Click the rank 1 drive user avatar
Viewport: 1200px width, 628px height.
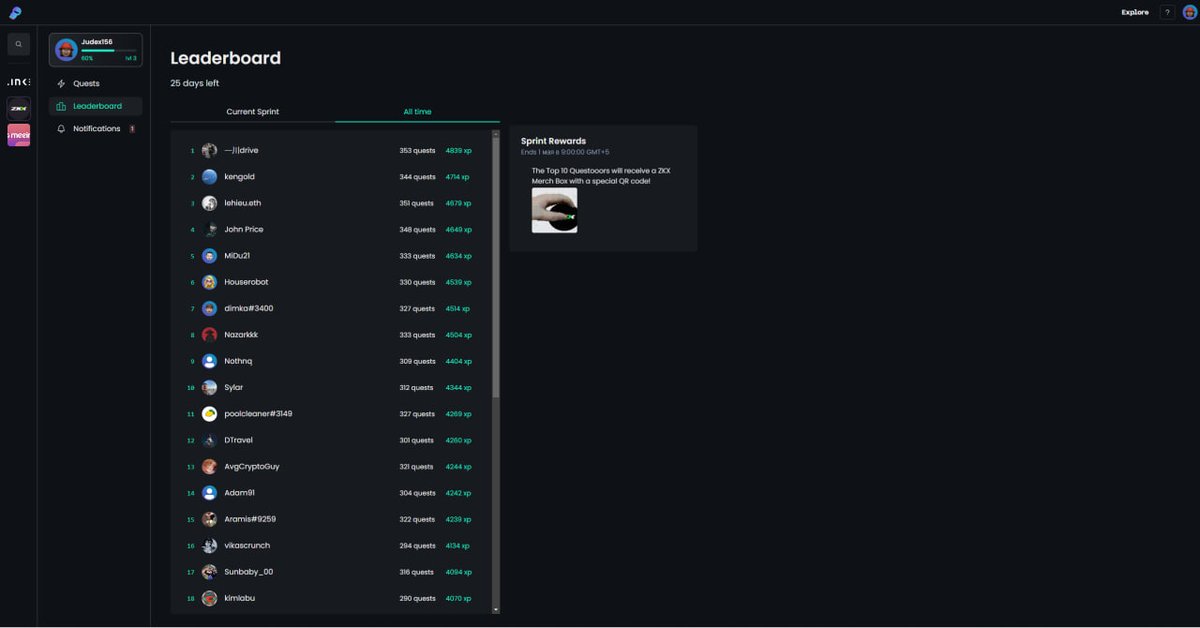pos(209,150)
